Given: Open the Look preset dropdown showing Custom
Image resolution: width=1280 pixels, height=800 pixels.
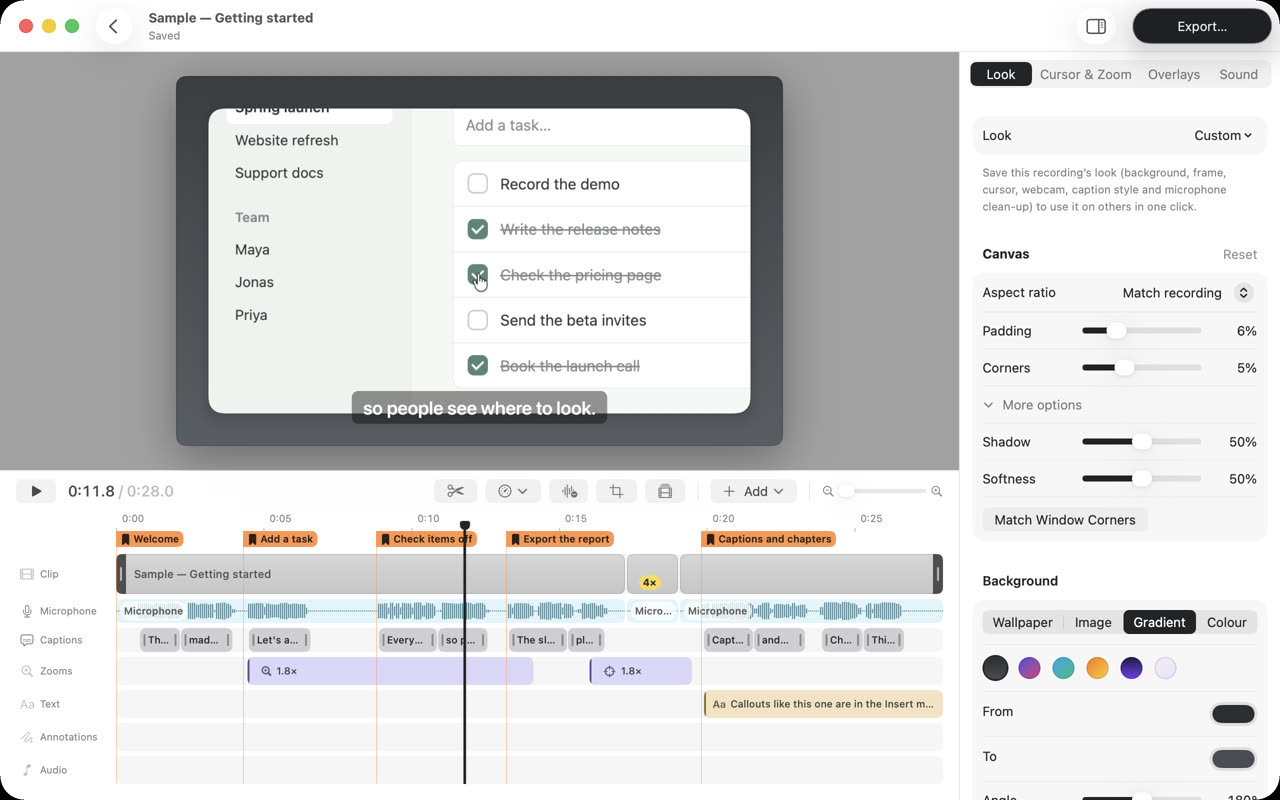Looking at the screenshot, I should point(1222,135).
